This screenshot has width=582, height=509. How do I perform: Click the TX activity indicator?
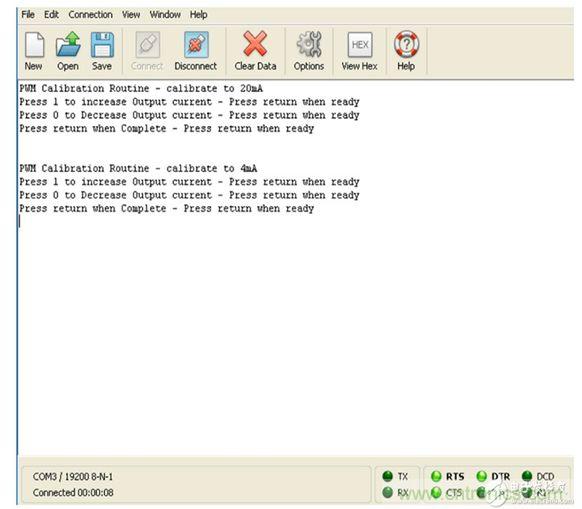[x=388, y=476]
